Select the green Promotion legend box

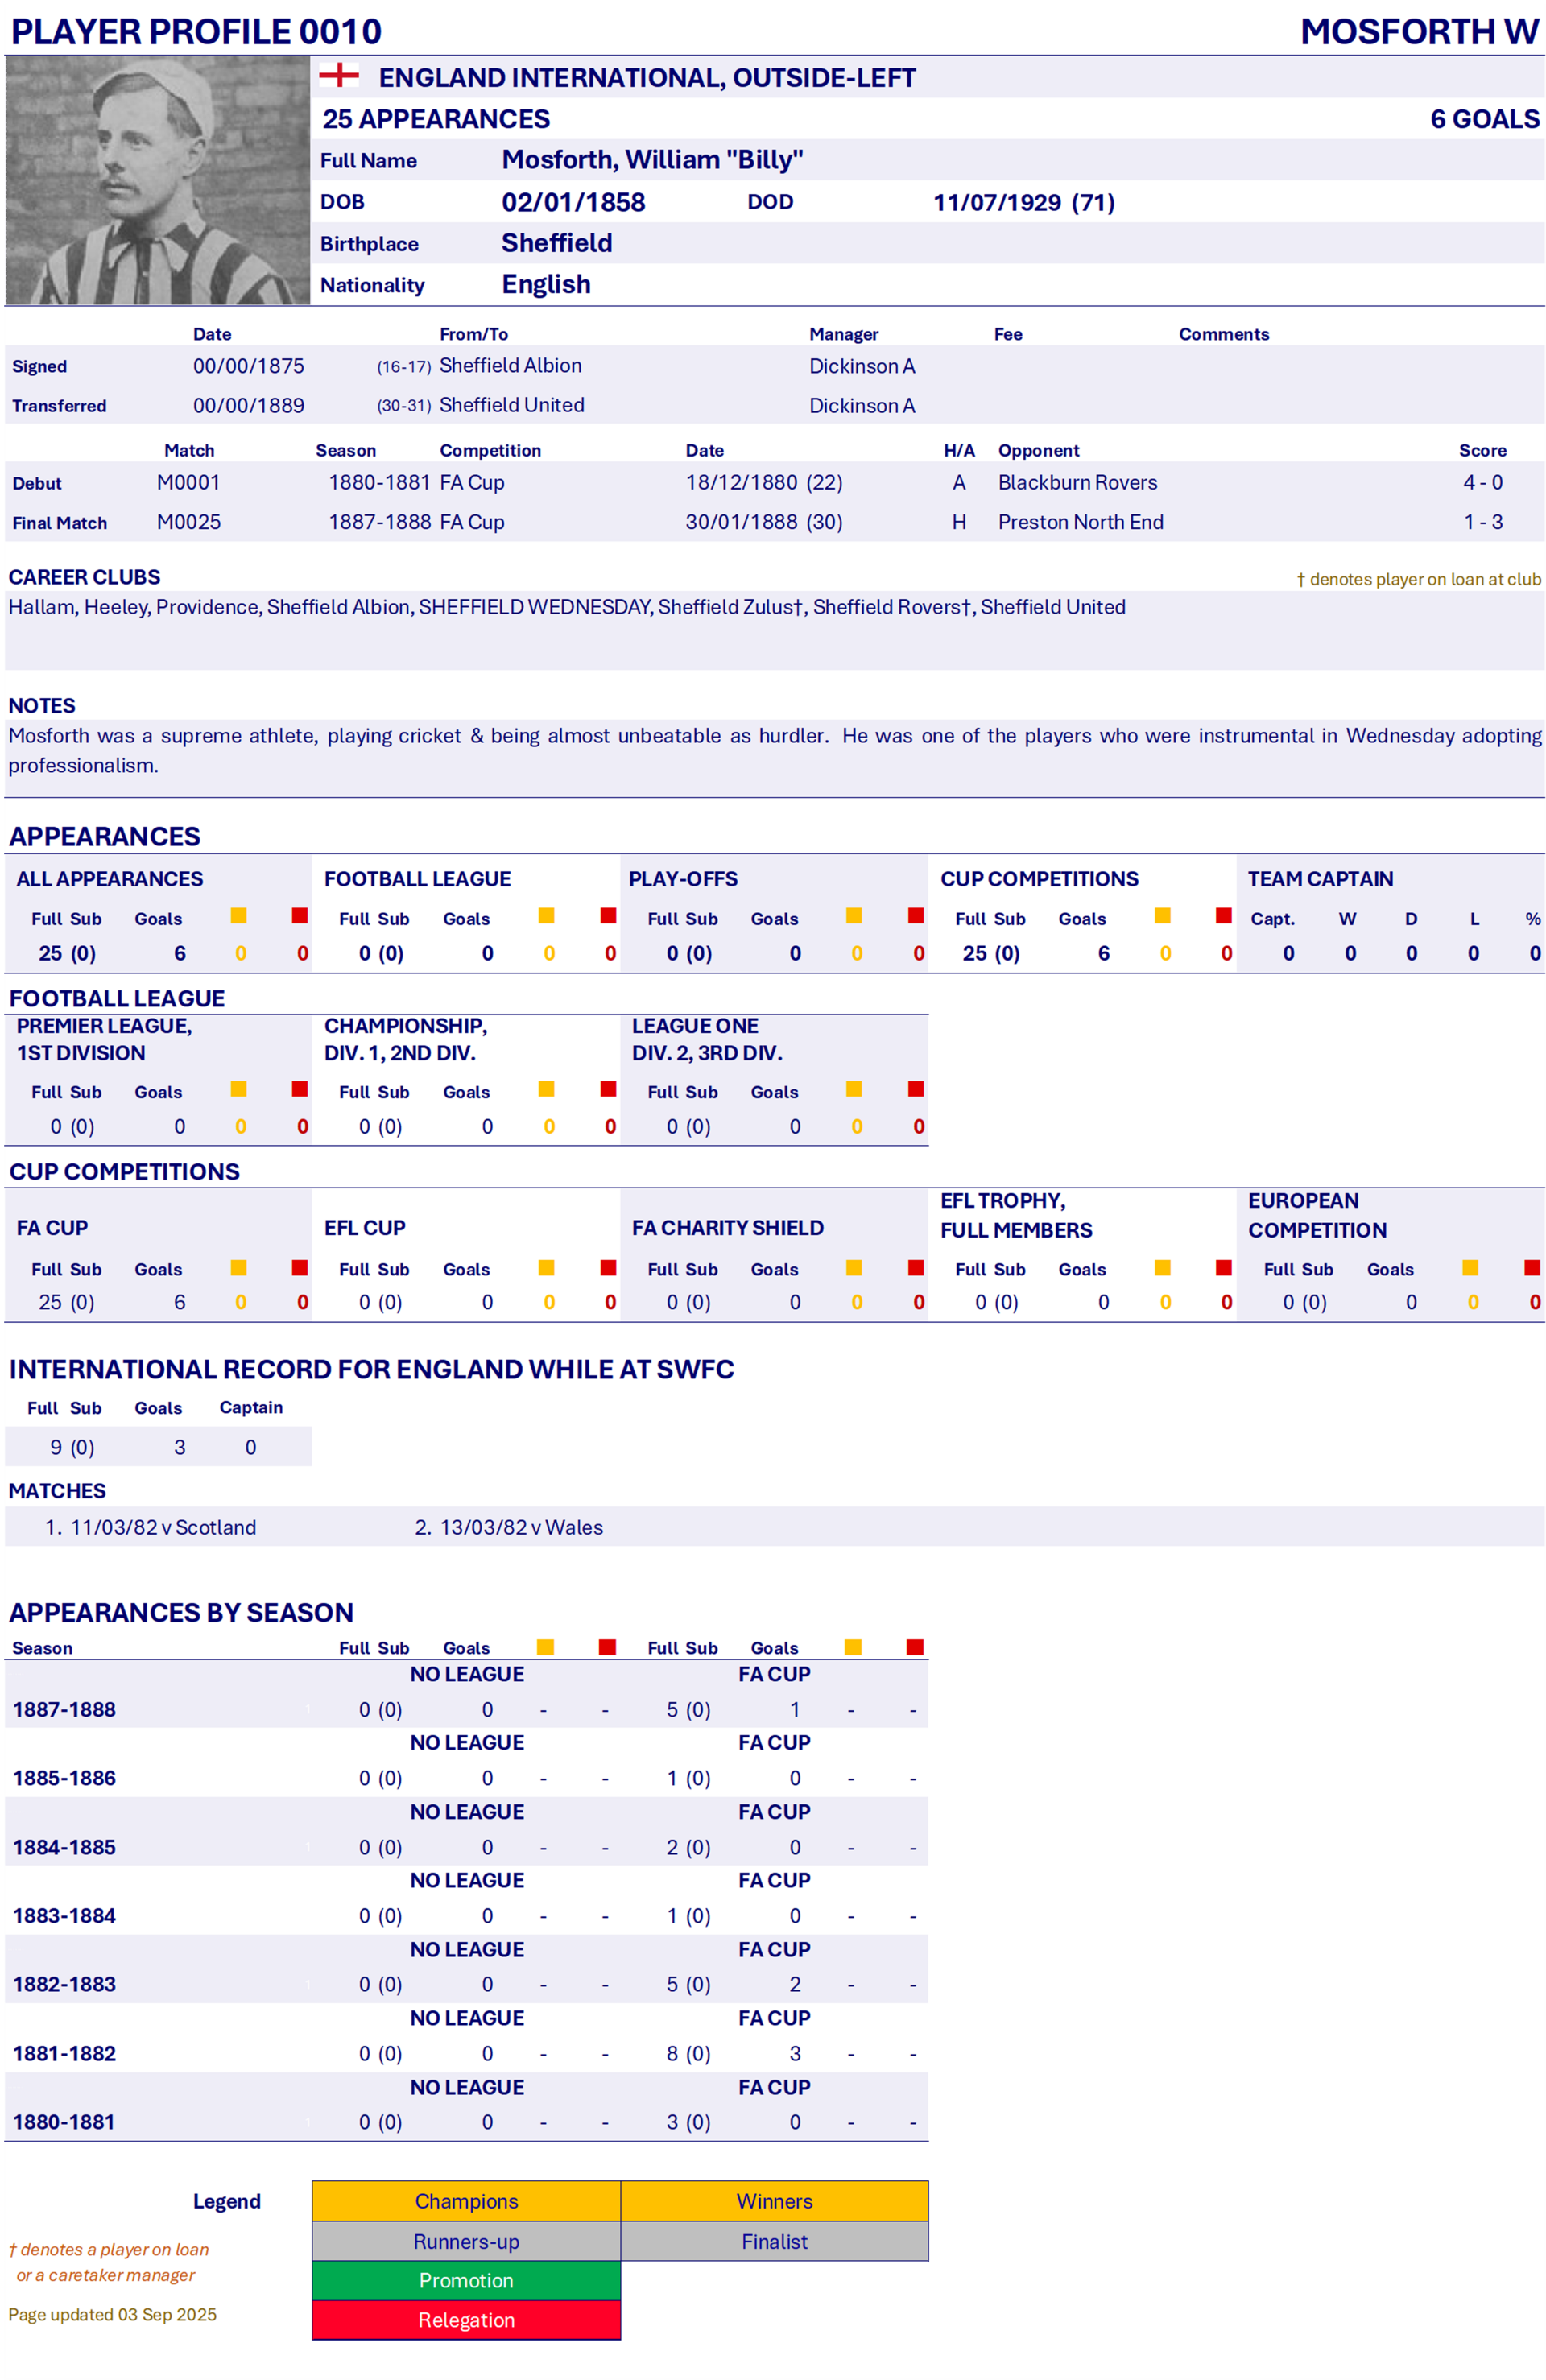466,2280
